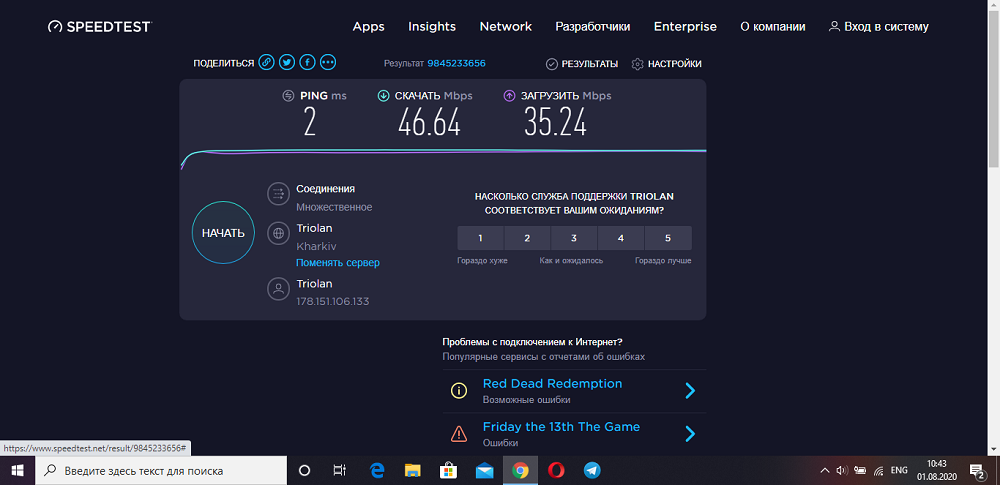This screenshot has height=485, width=1000.
Task: Click Поменять сервер link
Action: tap(338, 263)
